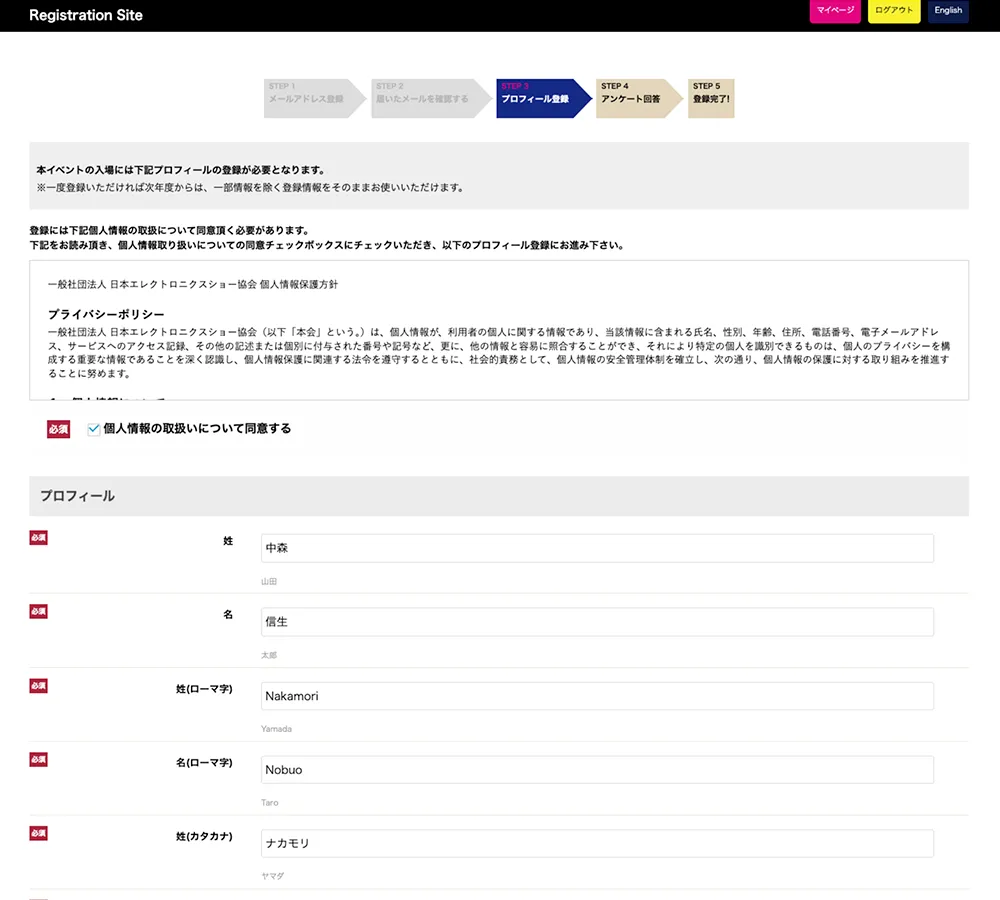
Task: Uncheck 個人情報の取扱いについて同意する checkbox
Action: (x=94, y=429)
